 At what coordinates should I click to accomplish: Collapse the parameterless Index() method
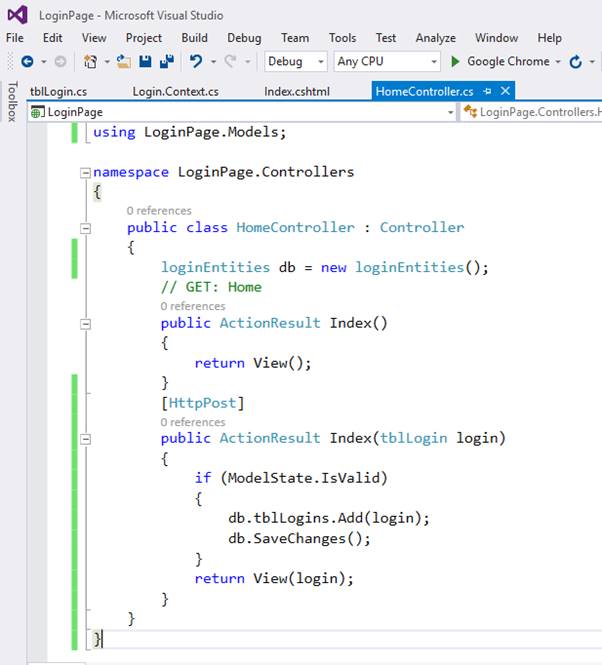(85, 324)
